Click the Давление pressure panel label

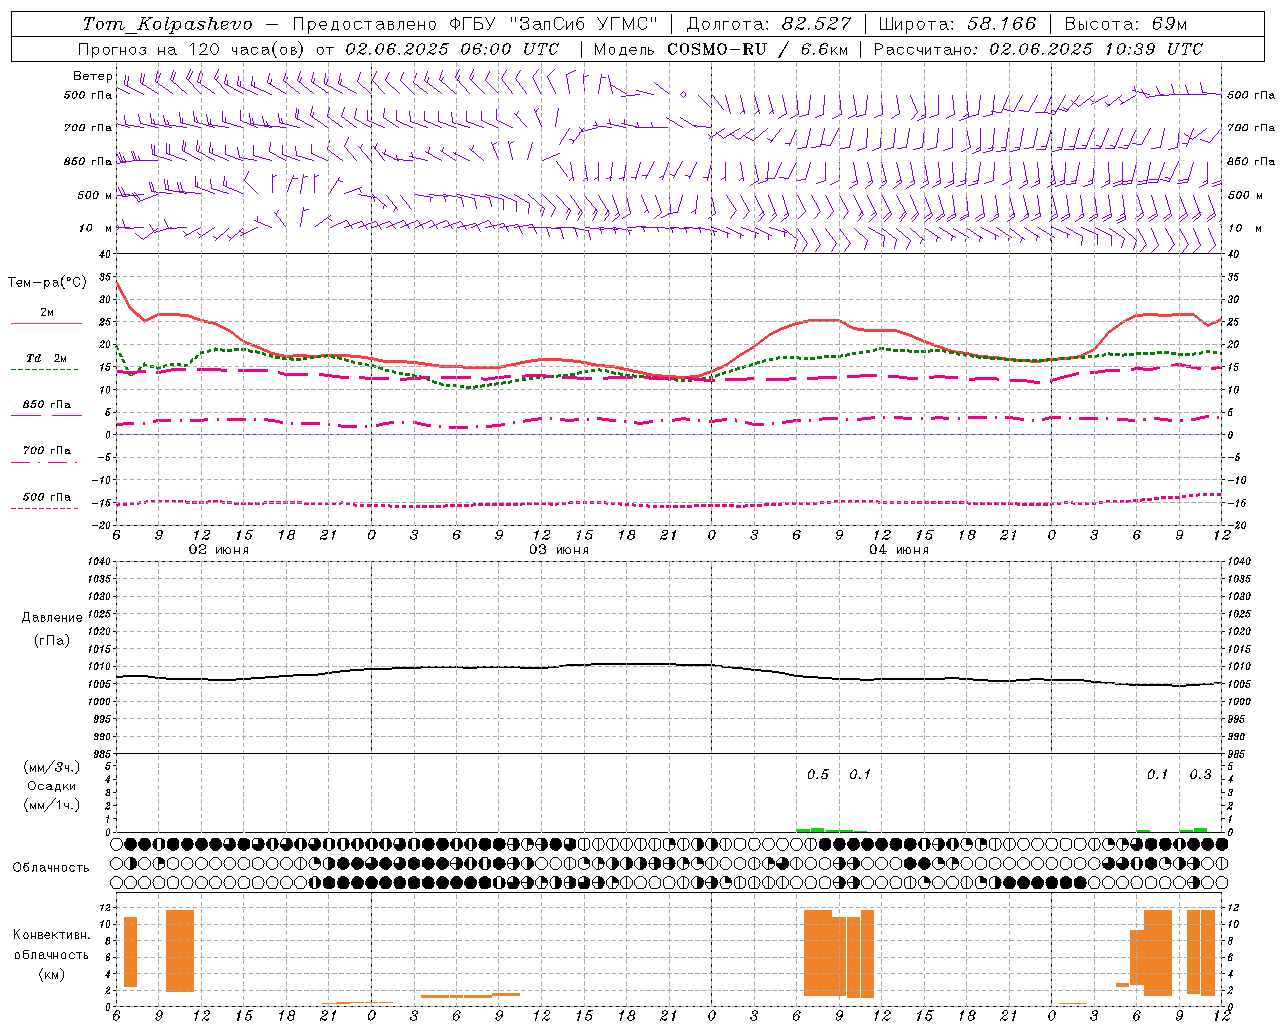coord(52,618)
